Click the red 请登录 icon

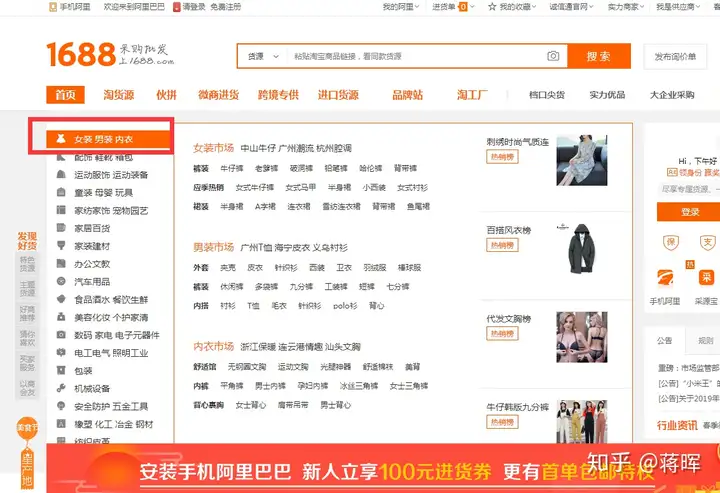tap(176, 7)
